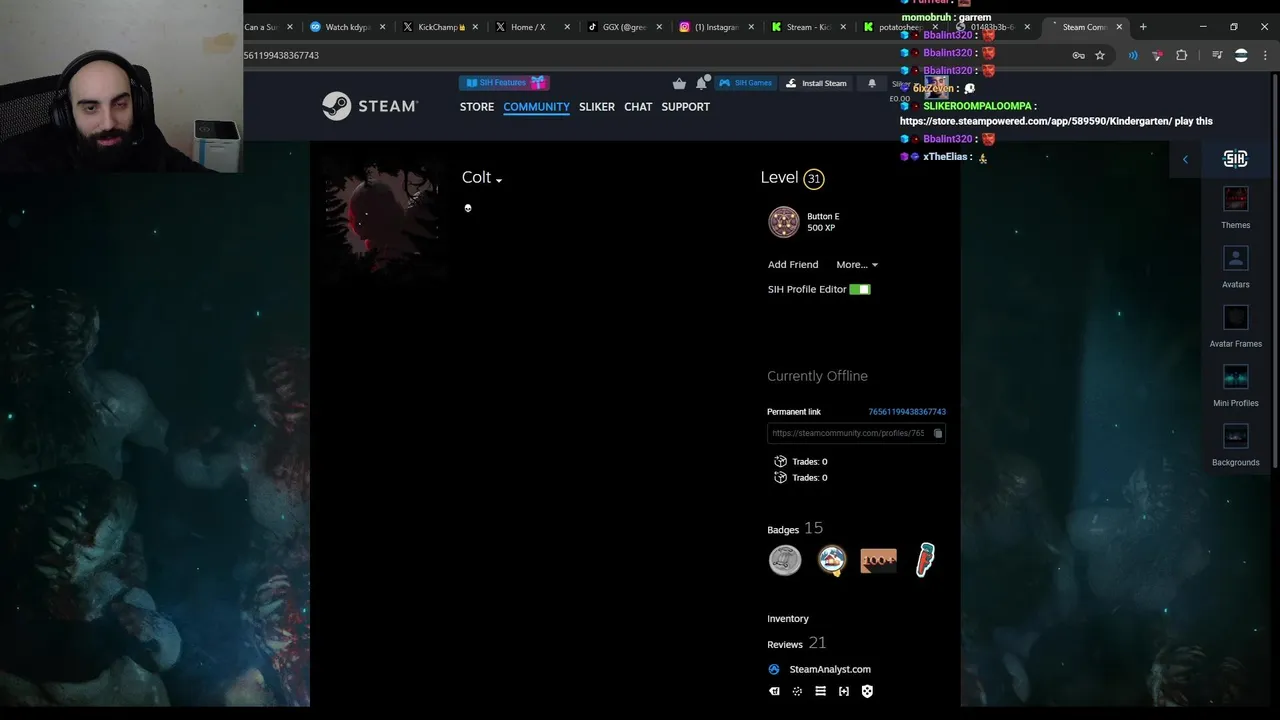Click Install Steam button
The height and width of the screenshot is (720, 1280).
pyautogui.click(x=816, y=83)
